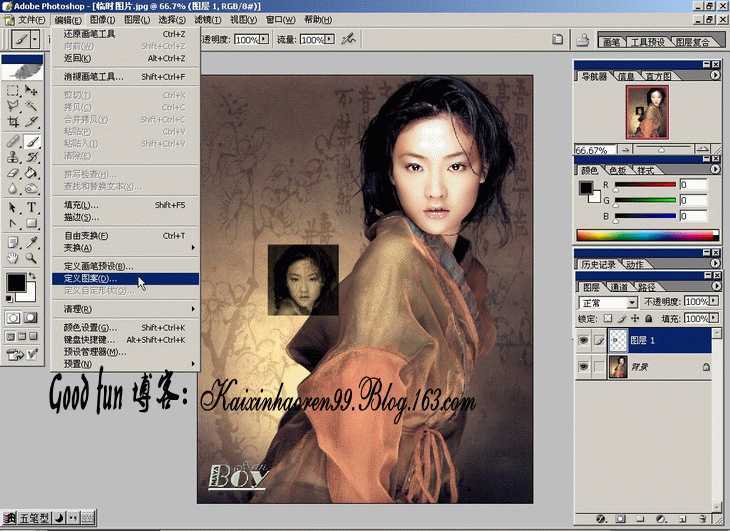Screen dimensions: 730x531
Task: Toggle visibility of the 背景 layer
Action: click(585, 368)
